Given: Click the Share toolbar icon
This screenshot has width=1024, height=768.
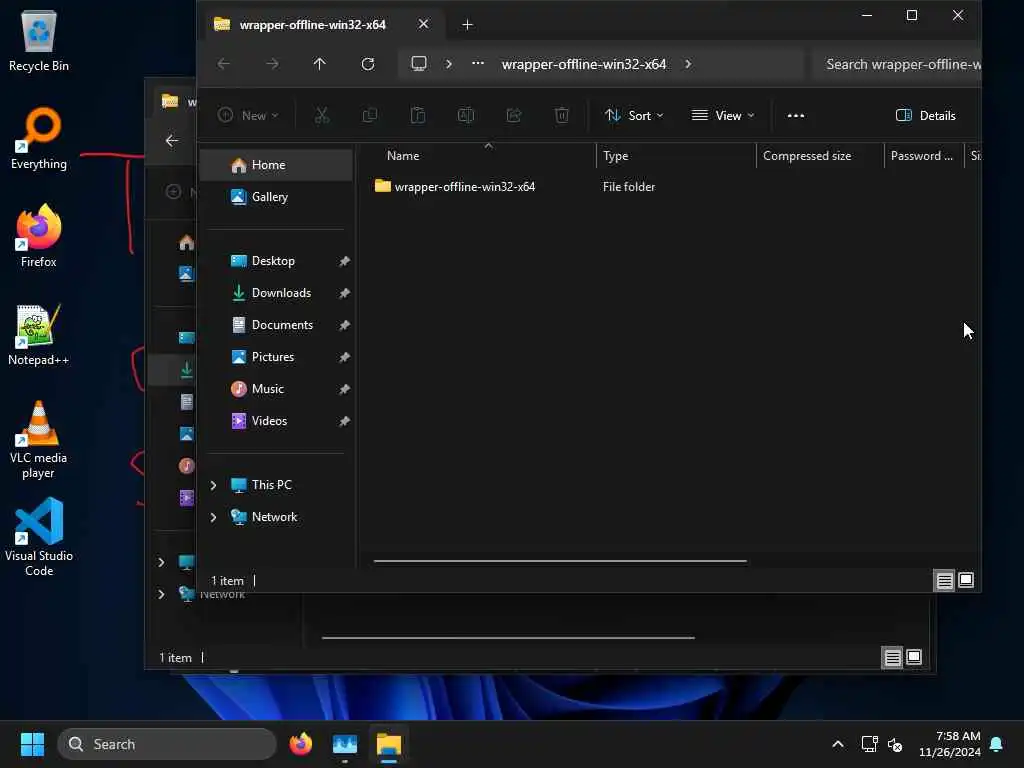Looking at the screenshot, I should [x=514, y=116].
